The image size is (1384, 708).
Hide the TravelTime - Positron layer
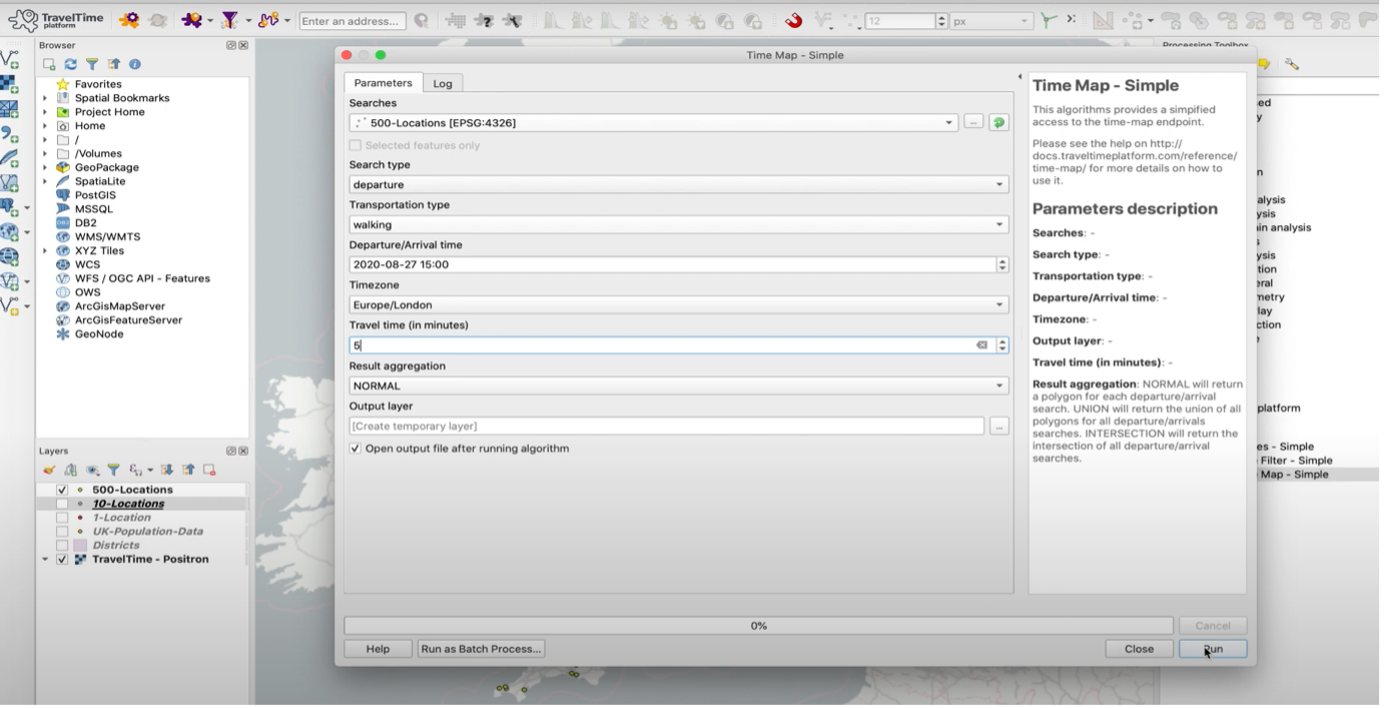click(62, 560)
